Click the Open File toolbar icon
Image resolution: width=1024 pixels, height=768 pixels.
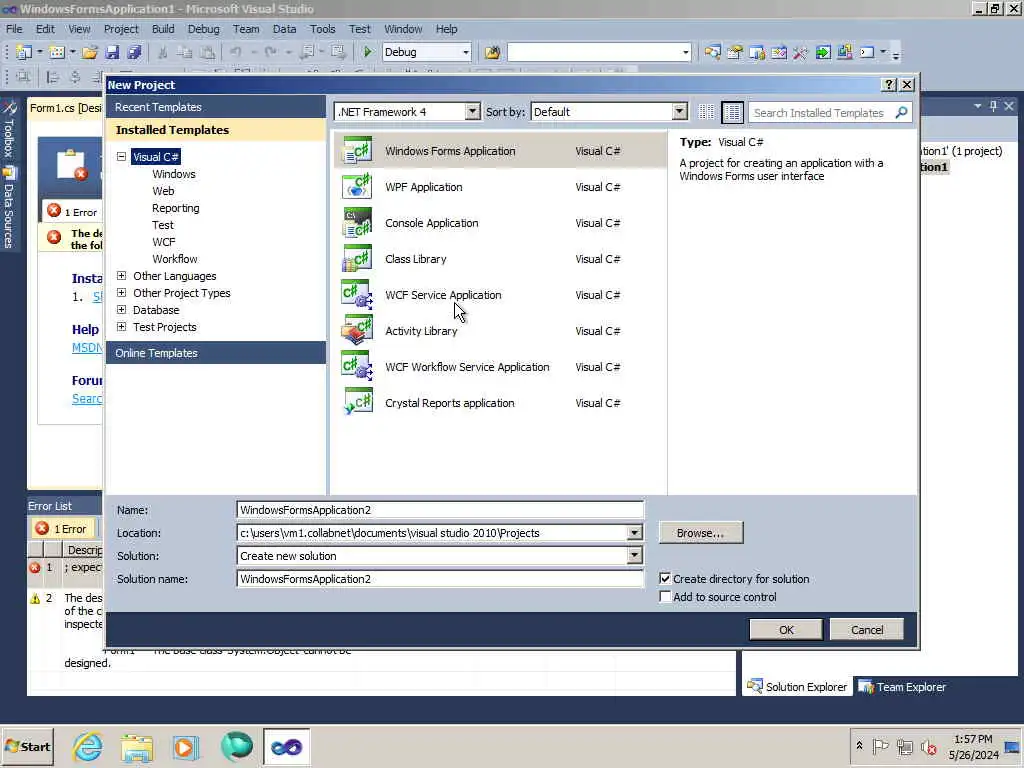(x=90, y=52)
